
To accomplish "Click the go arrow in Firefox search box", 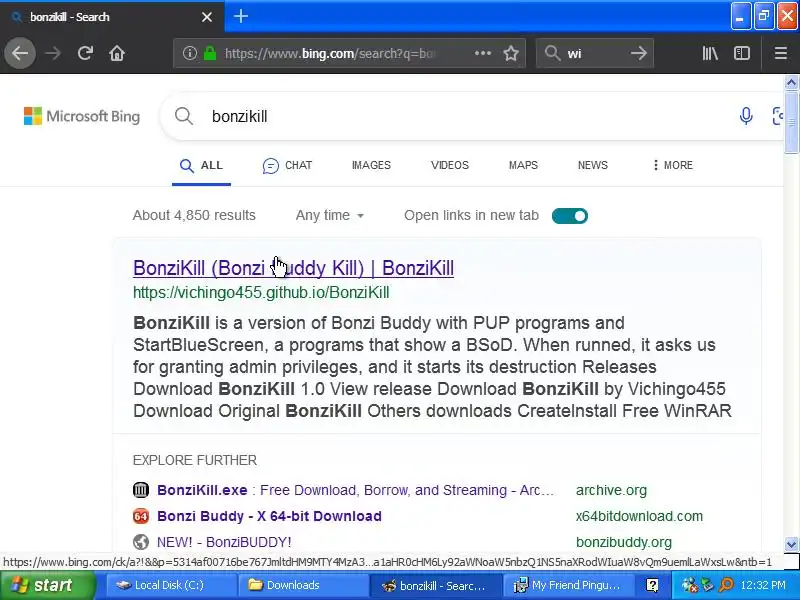I will pyautogui.click(x=638, y=53).
